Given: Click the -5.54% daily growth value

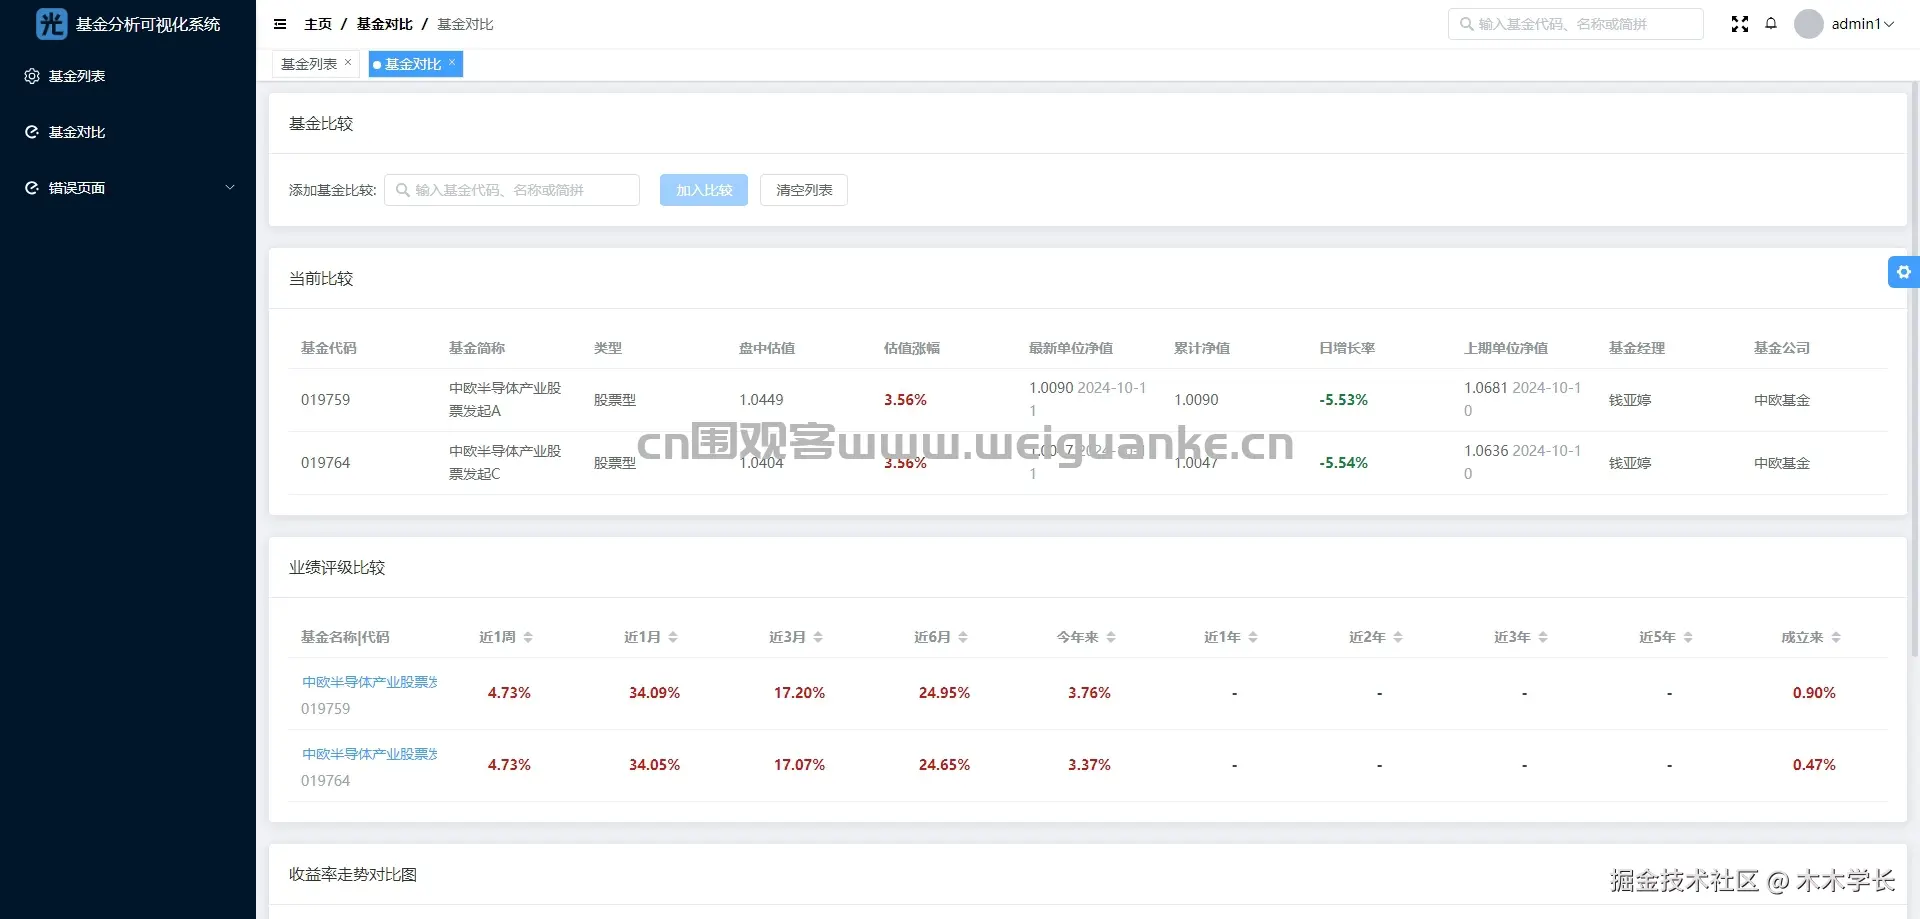Looking at the screenshot, I should point(1343,463).
